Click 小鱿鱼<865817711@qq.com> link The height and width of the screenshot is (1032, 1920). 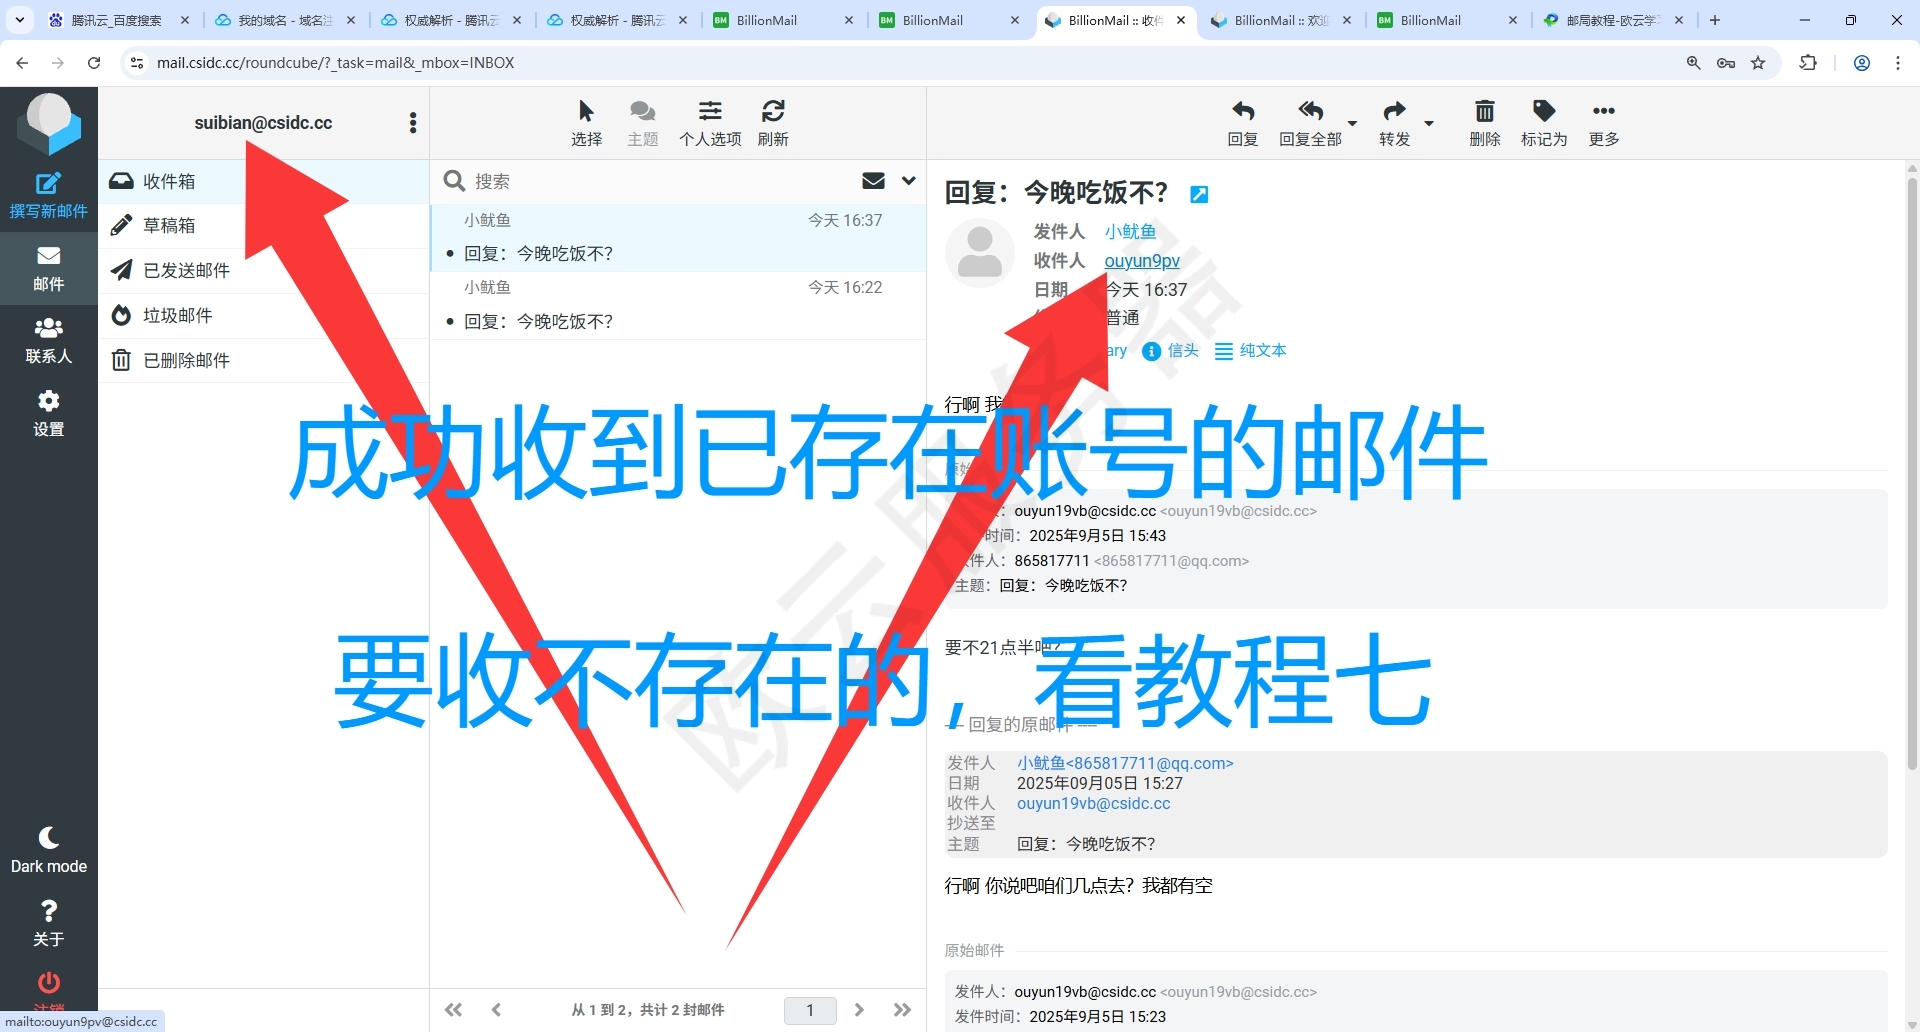1125,763
